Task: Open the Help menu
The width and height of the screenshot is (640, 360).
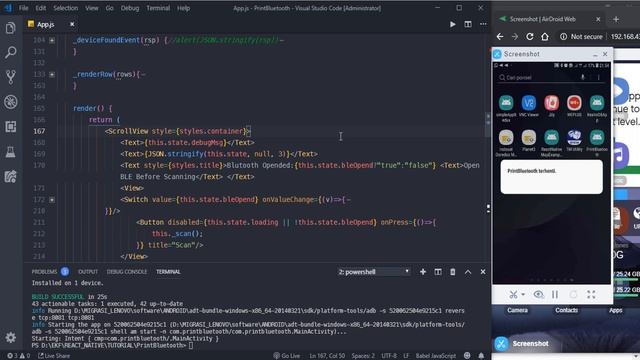Action: 183,8
